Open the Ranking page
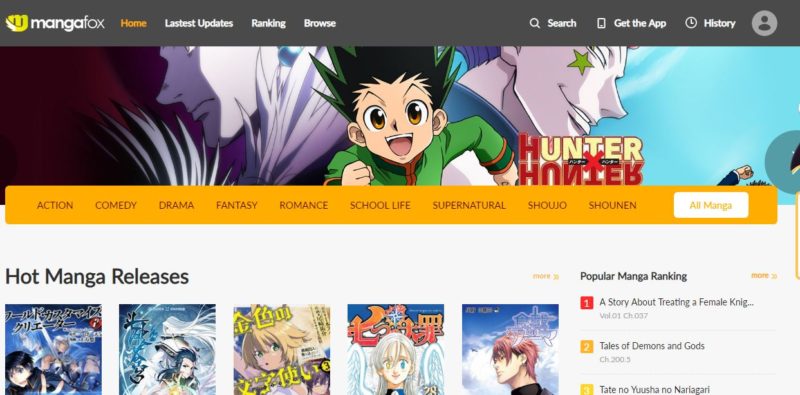This screenshot has width=800, height=395. point(268,23)
